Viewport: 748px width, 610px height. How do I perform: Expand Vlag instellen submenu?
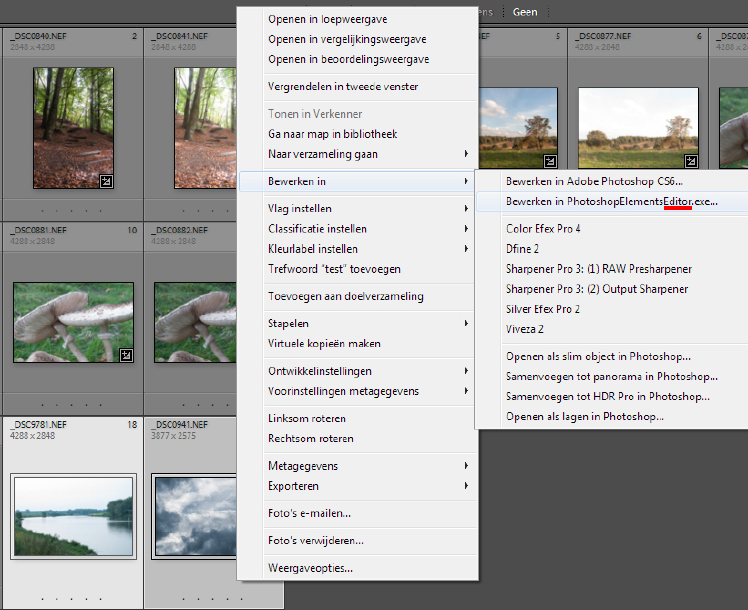(358, 208)
